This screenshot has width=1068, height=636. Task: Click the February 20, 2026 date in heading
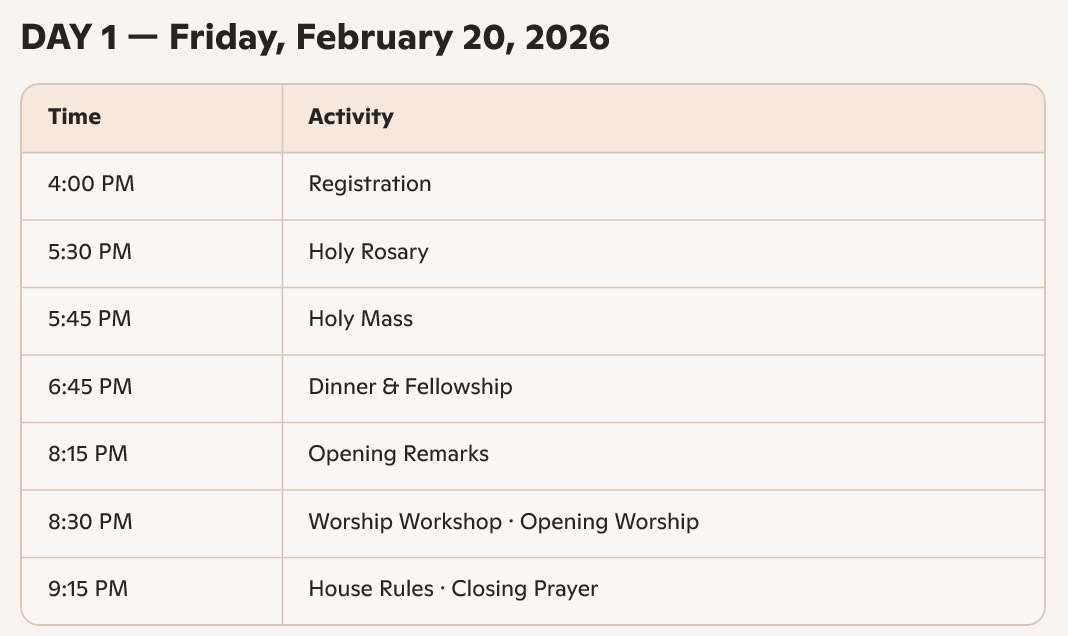[x=452, y=38]
